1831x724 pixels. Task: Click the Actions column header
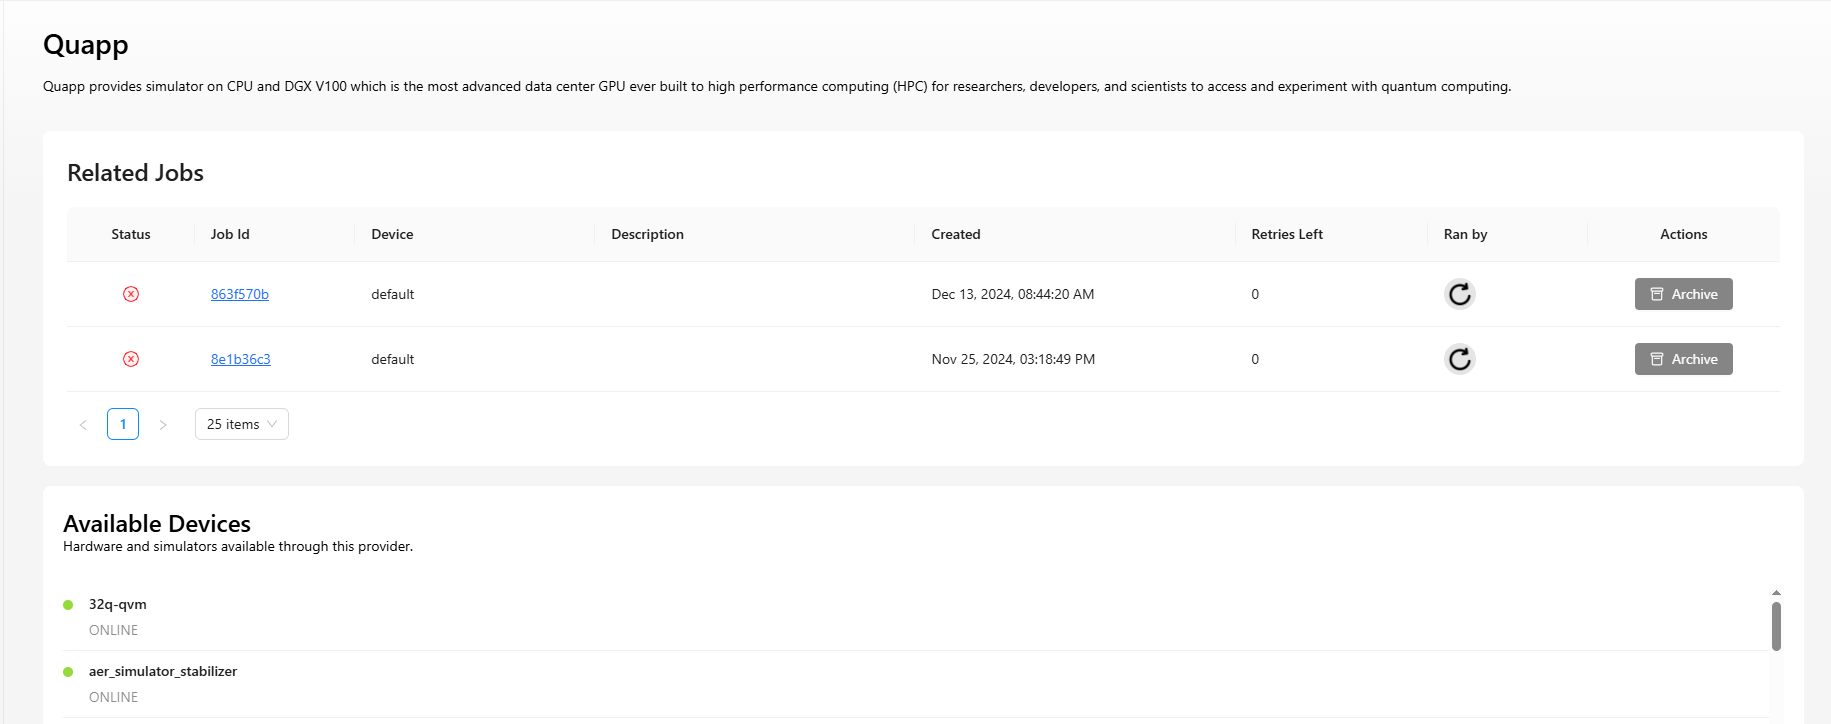[1684, 234]
